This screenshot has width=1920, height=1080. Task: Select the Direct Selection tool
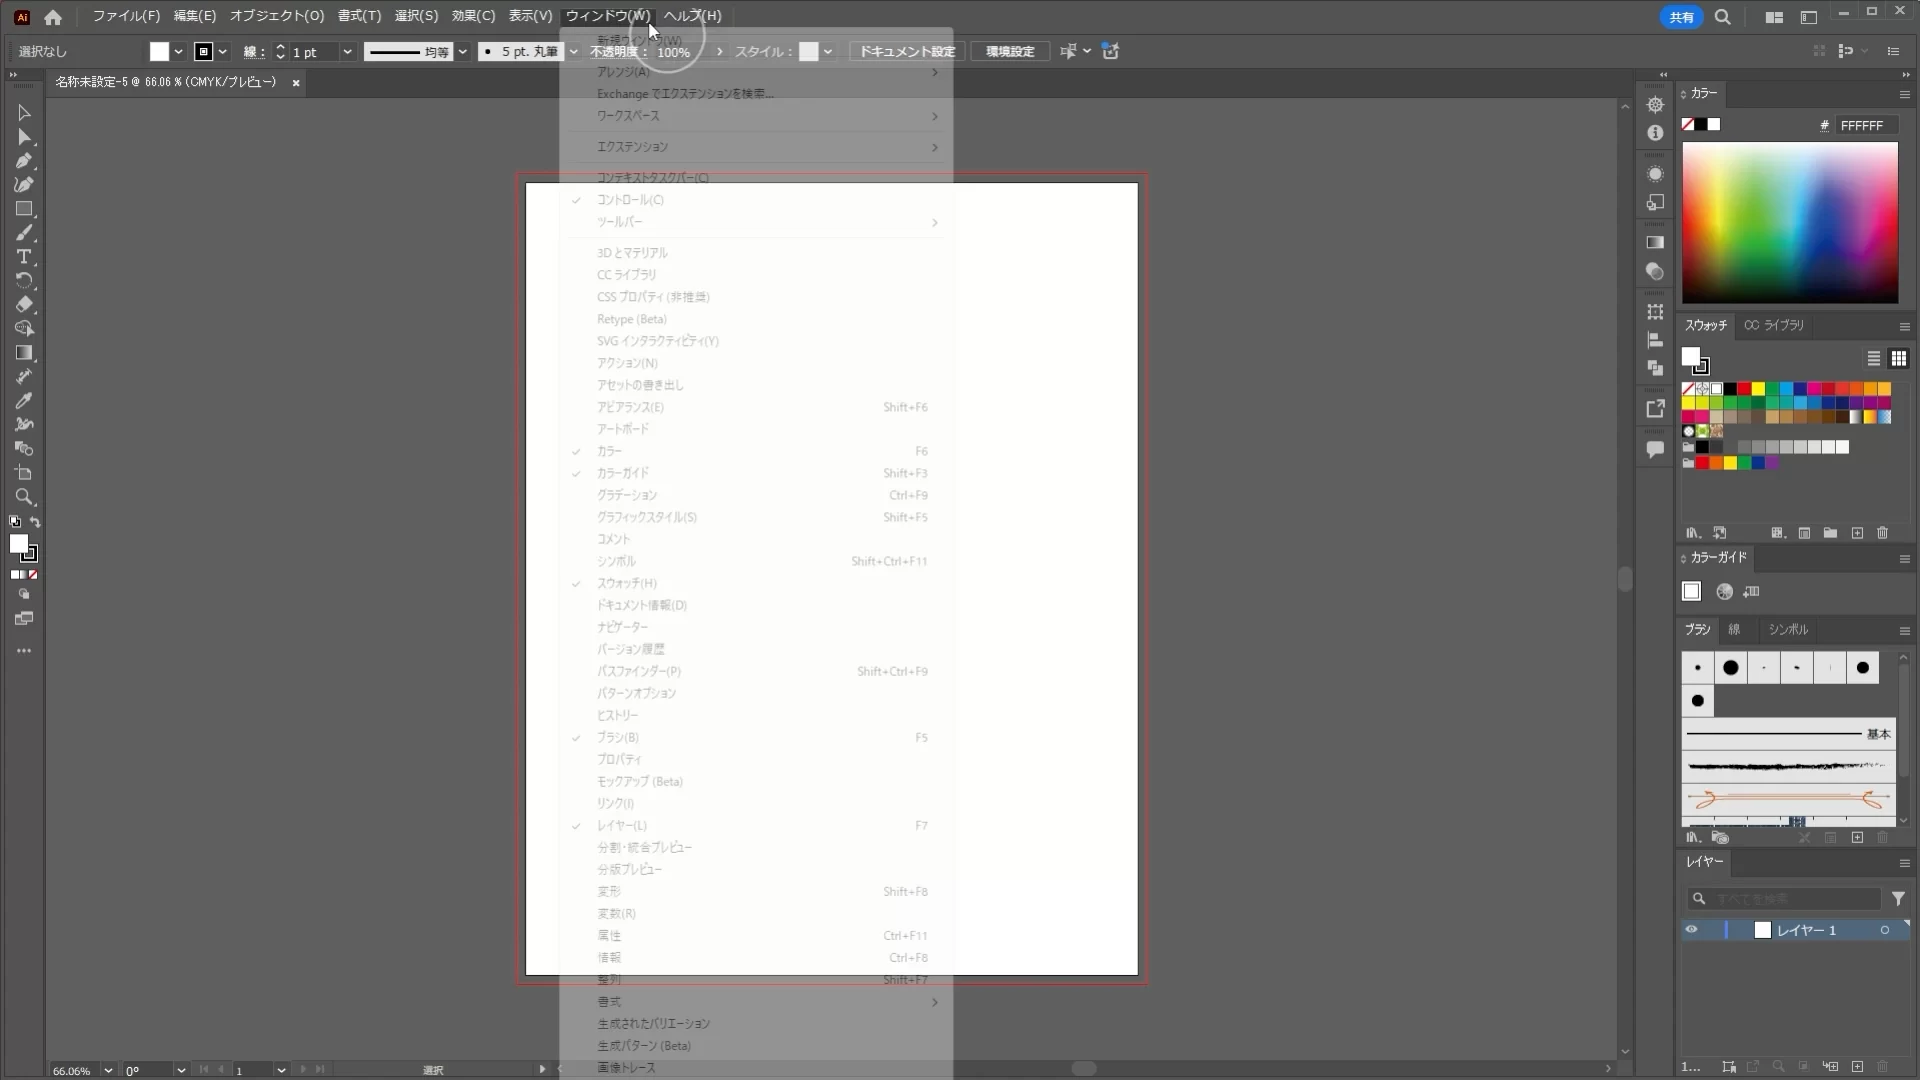[x=24, y=137]
